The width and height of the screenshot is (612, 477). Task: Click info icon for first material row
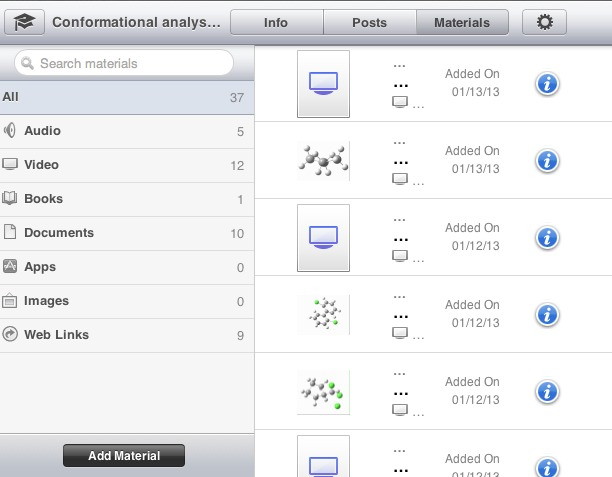(547, 84)
